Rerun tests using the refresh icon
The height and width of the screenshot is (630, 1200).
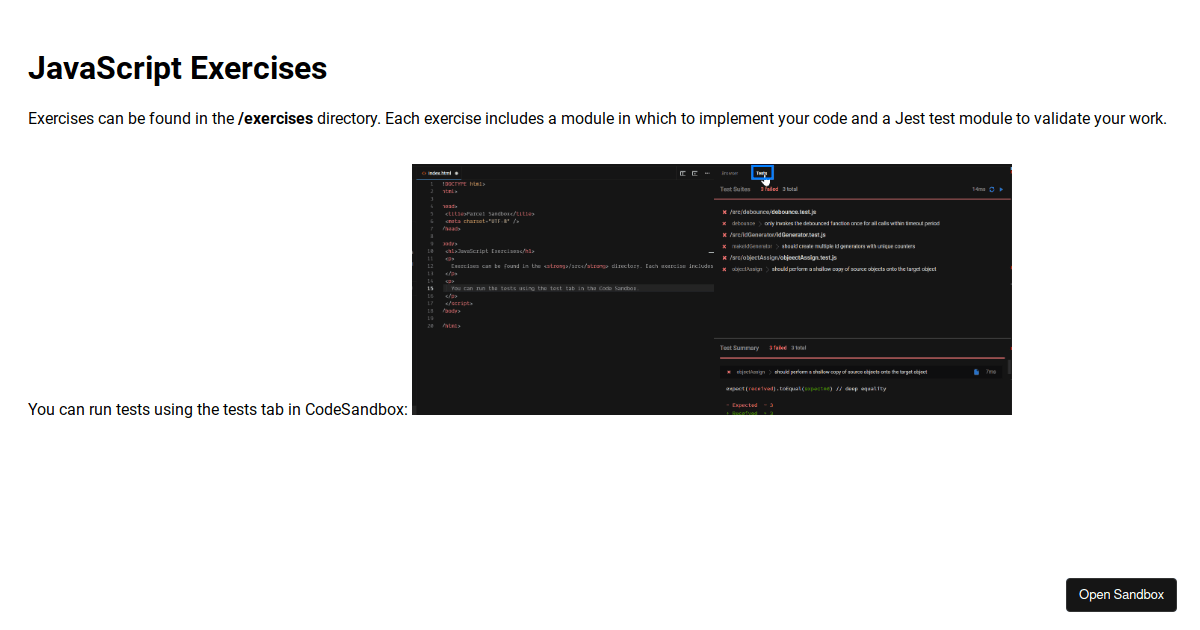pos(991,189)
